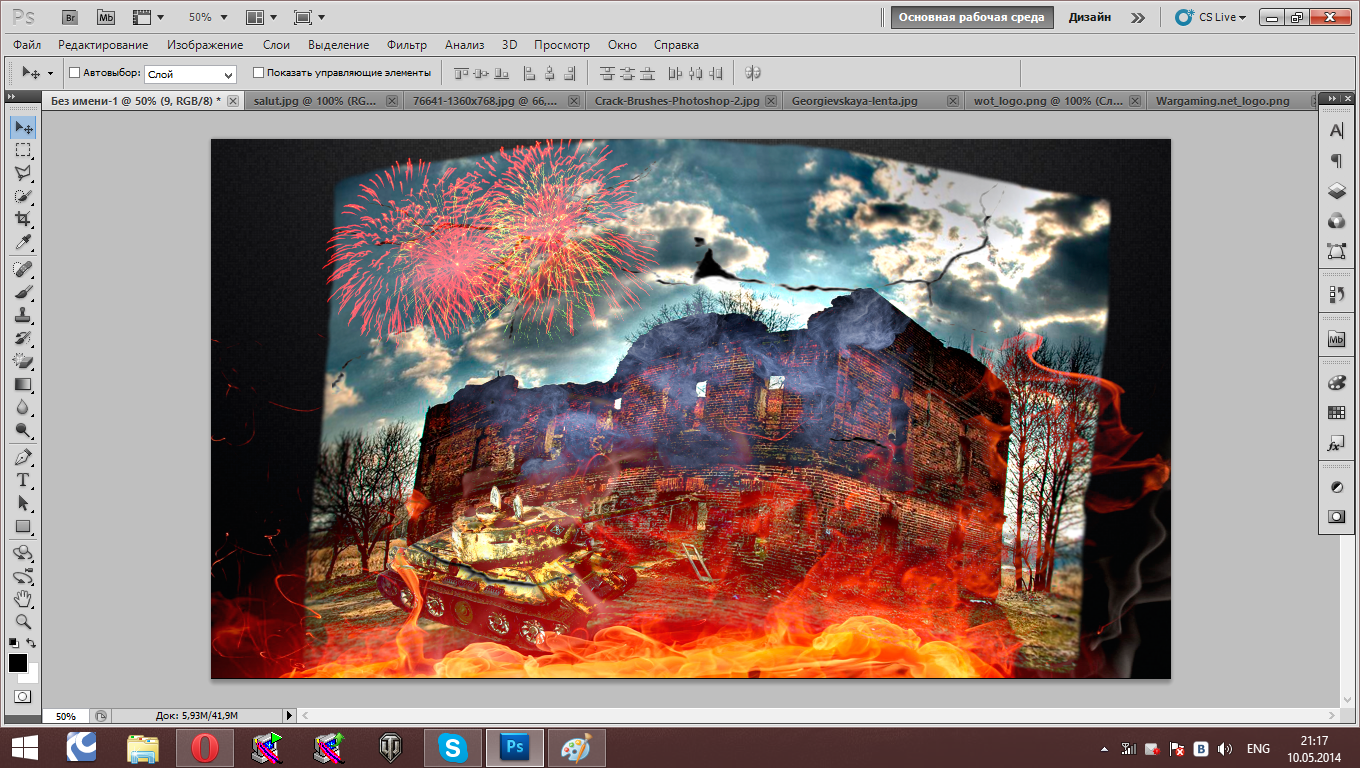
Task: Select the Zoom magnifier tool
Action: pyautogui.click(x=23, y=622)
